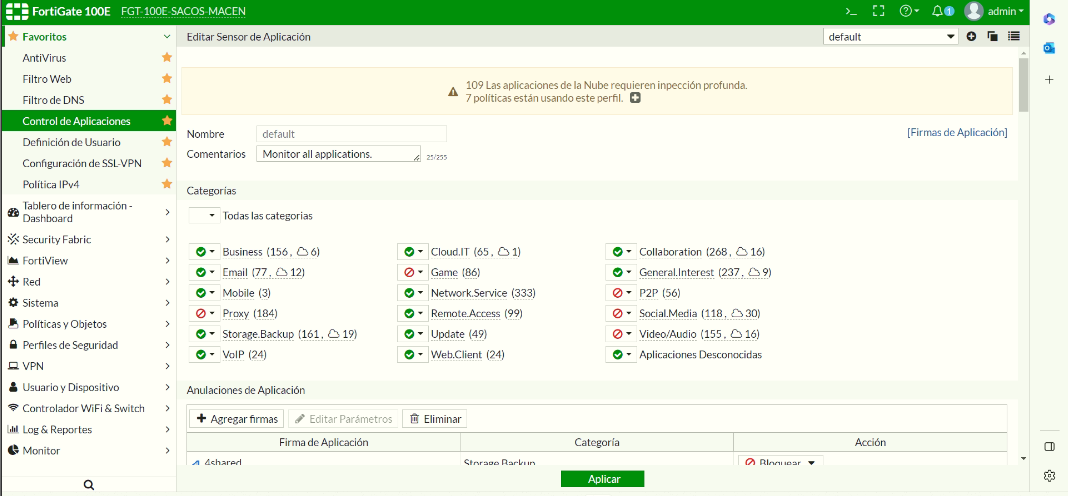Clone the sensor with the copy icon
1068x496 pixels.
[992, 37]
